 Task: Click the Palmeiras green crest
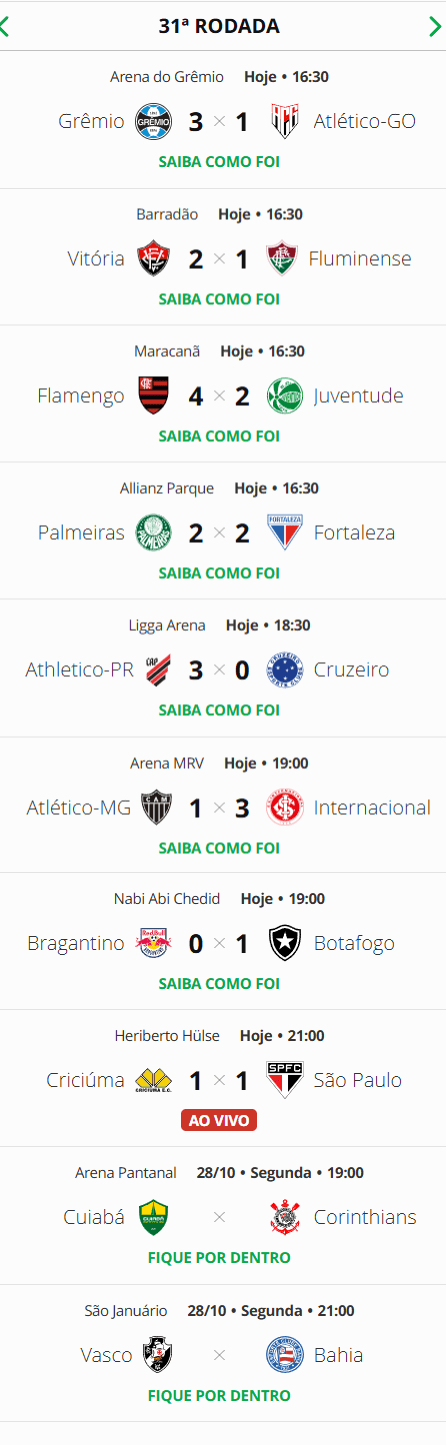[154, 533]
